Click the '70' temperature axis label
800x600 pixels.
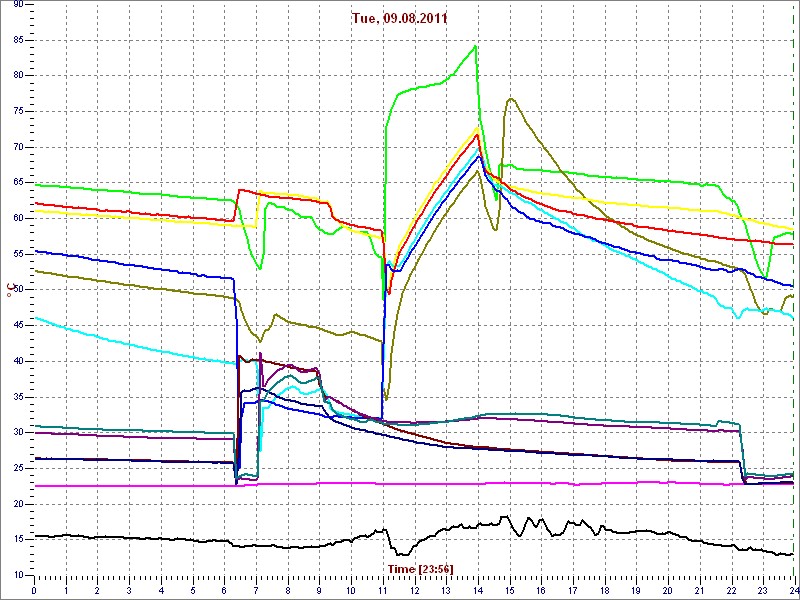click(16, 147)
